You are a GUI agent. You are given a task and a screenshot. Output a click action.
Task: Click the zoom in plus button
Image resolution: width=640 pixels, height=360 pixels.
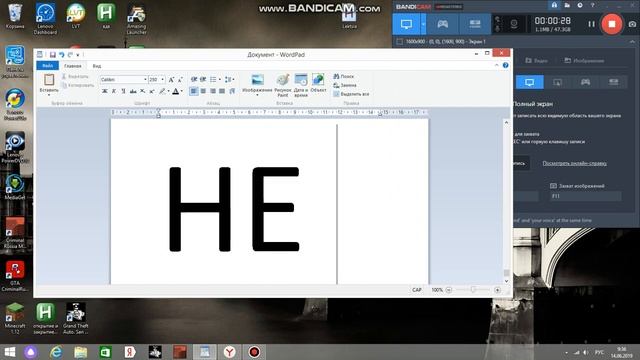(x=497, y=290)
